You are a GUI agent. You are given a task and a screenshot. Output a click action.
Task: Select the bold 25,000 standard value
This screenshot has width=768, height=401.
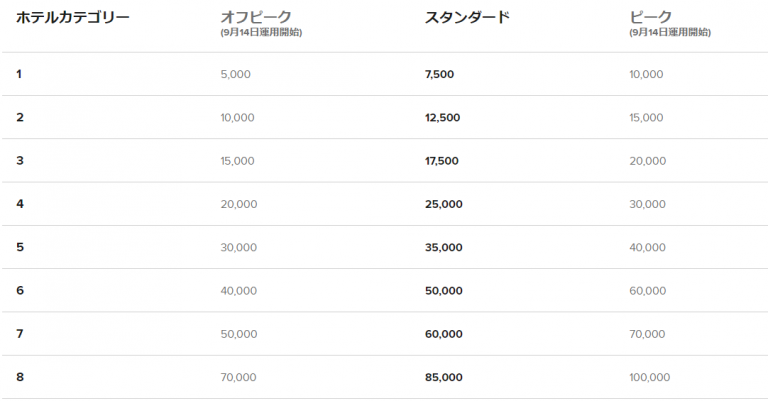click(445, 204)
